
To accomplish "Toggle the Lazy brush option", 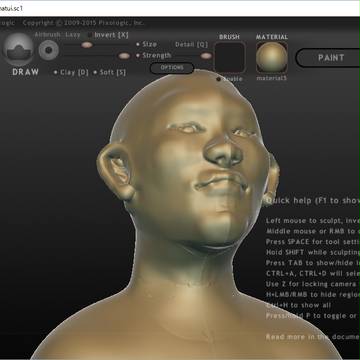I will 73,35.
